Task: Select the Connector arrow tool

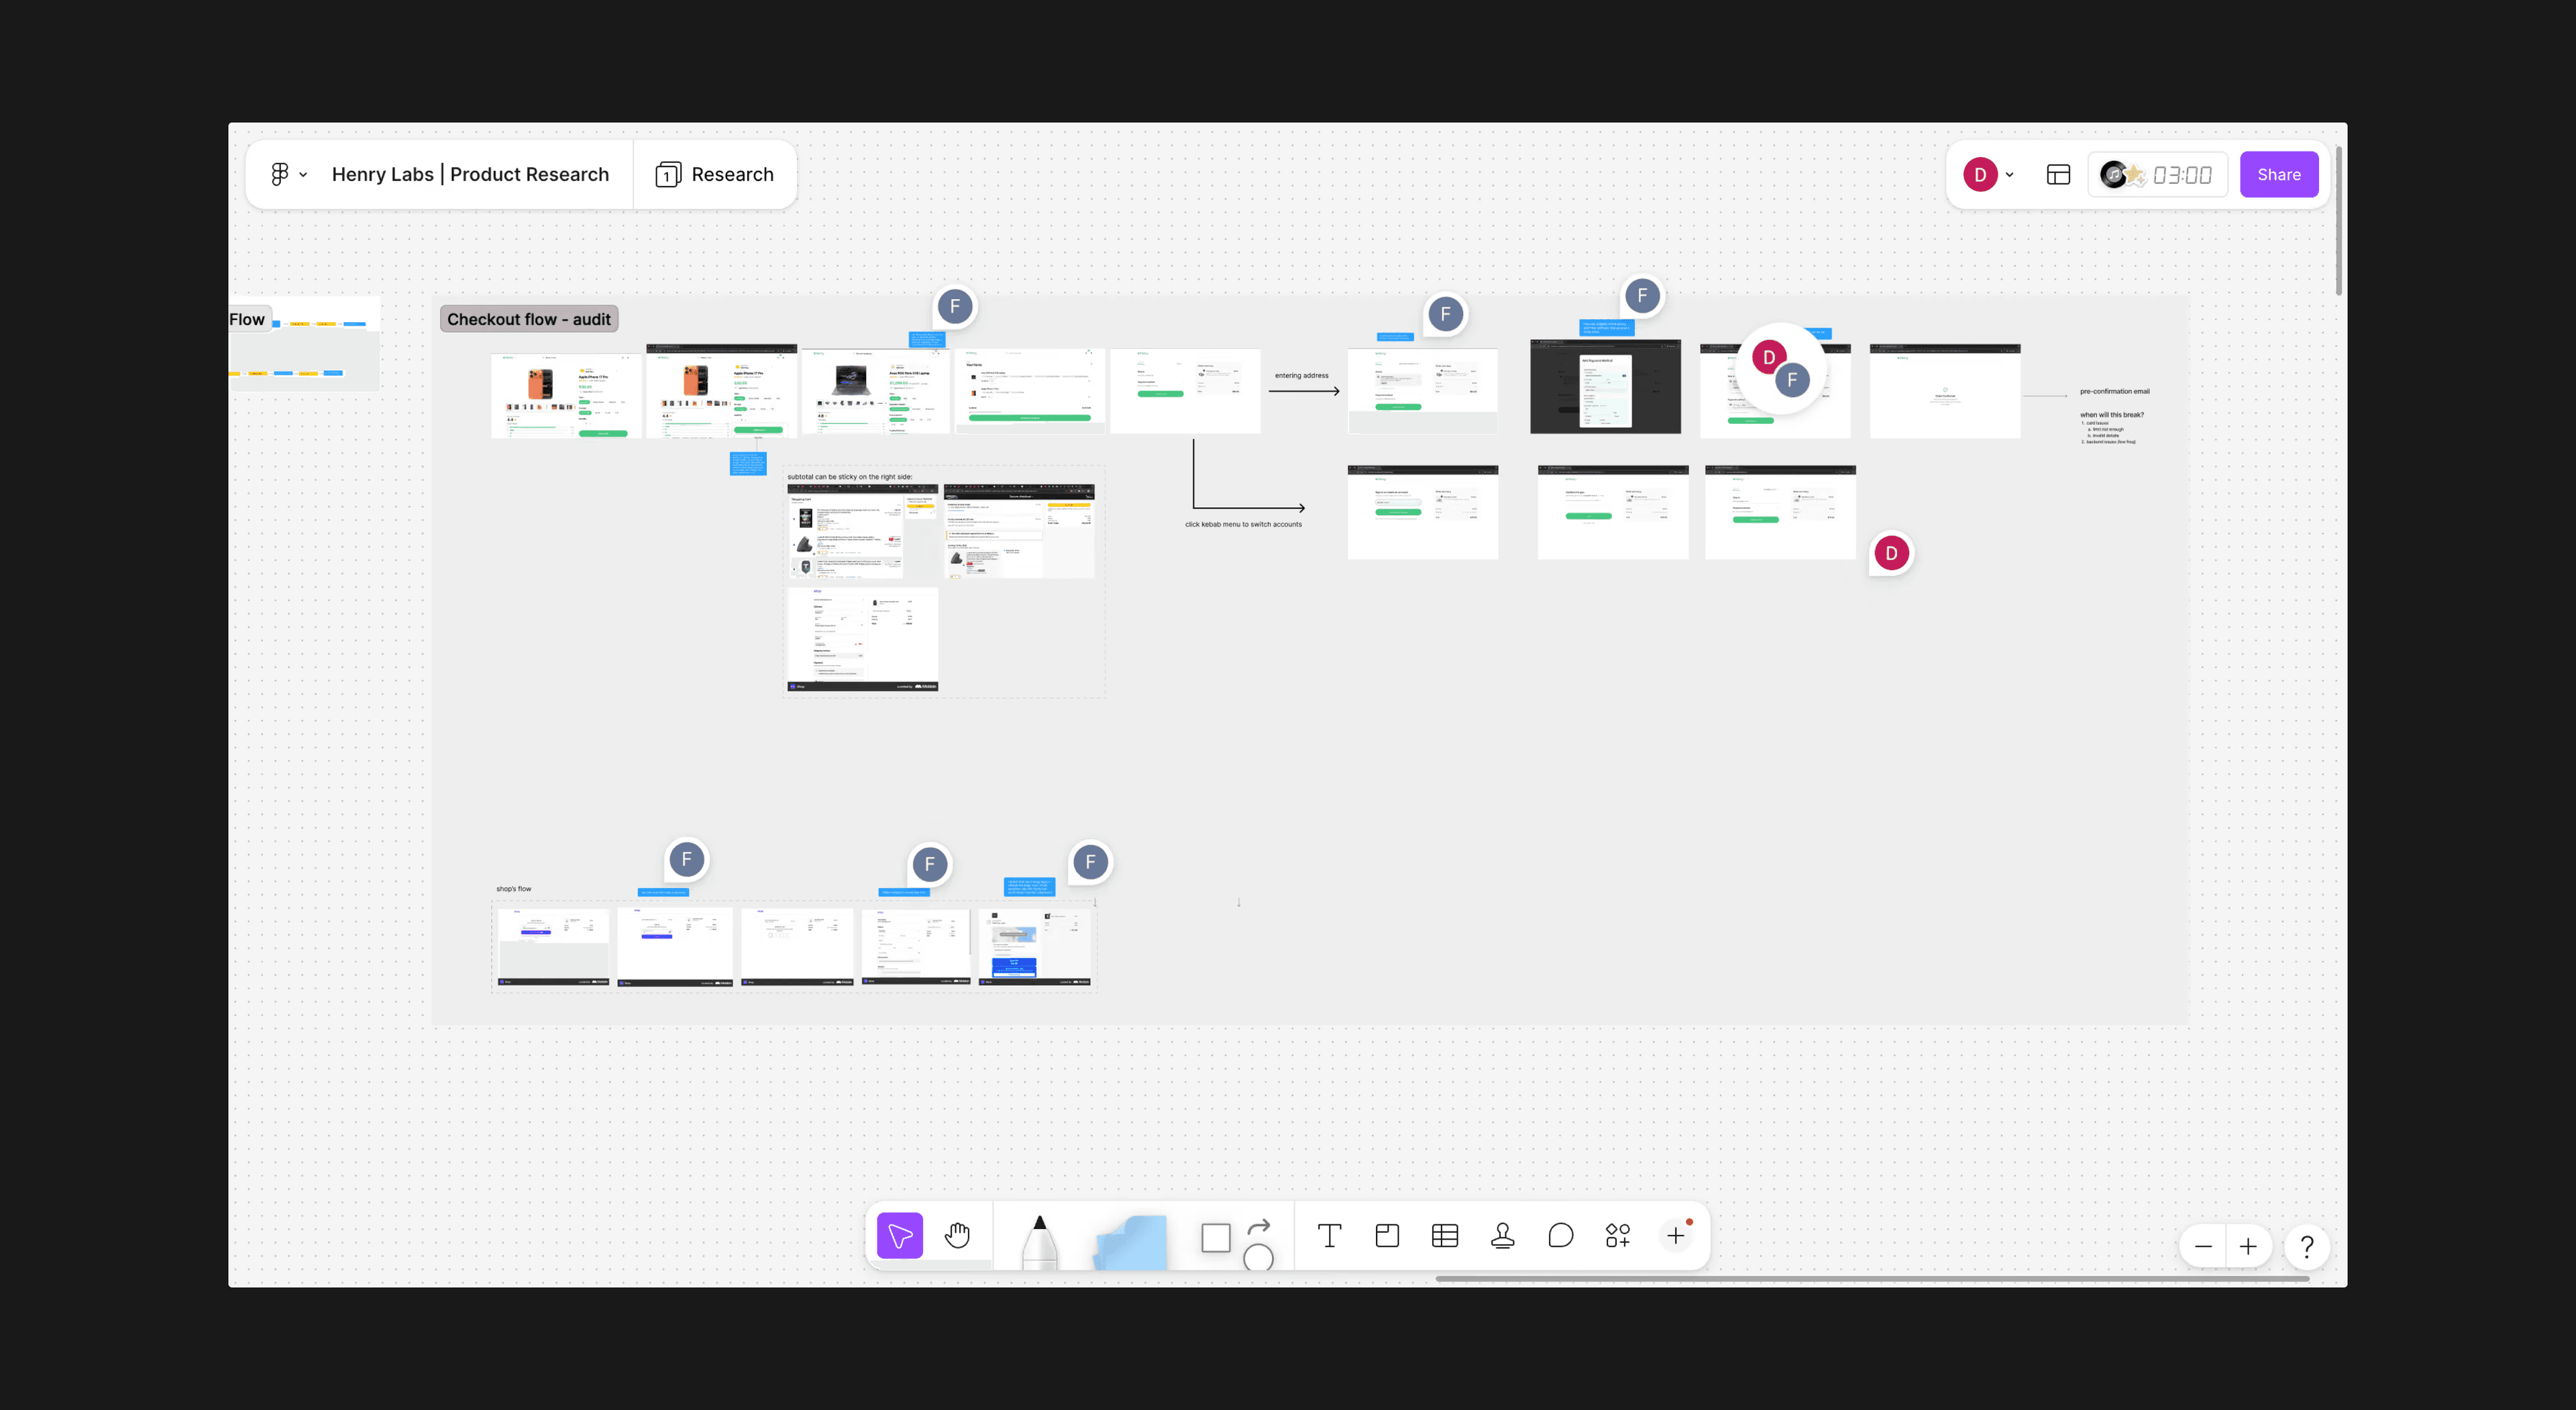Action: point(1259,1225)
